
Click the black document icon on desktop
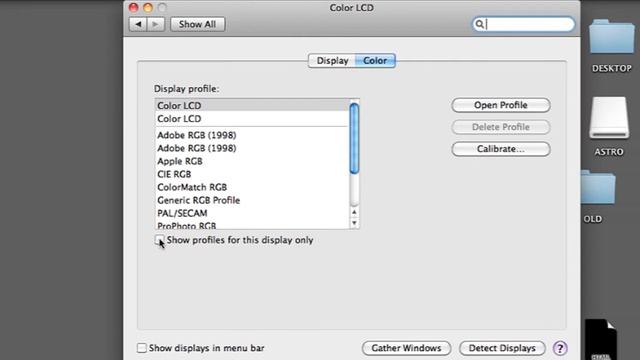click(600, 340)
